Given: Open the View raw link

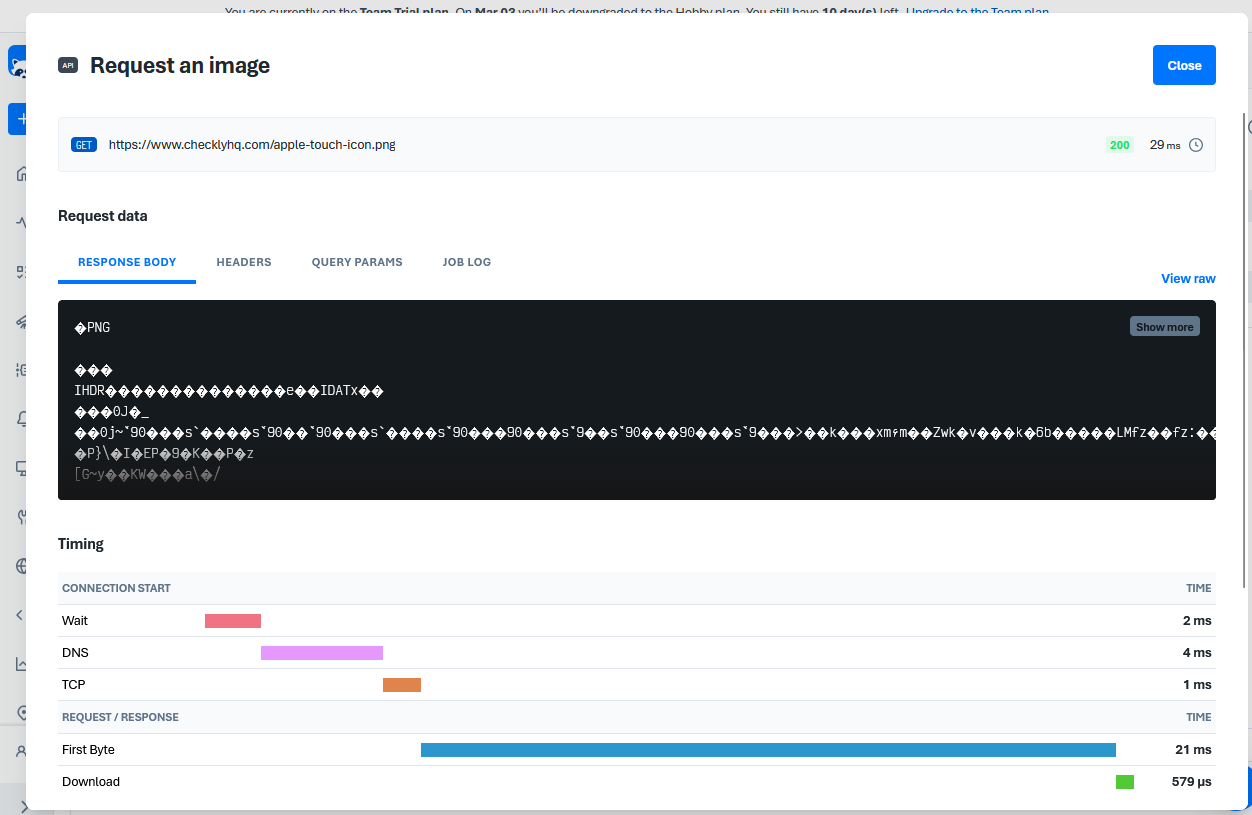Looking at the screenshot, I should click(x=1188, y=278).
